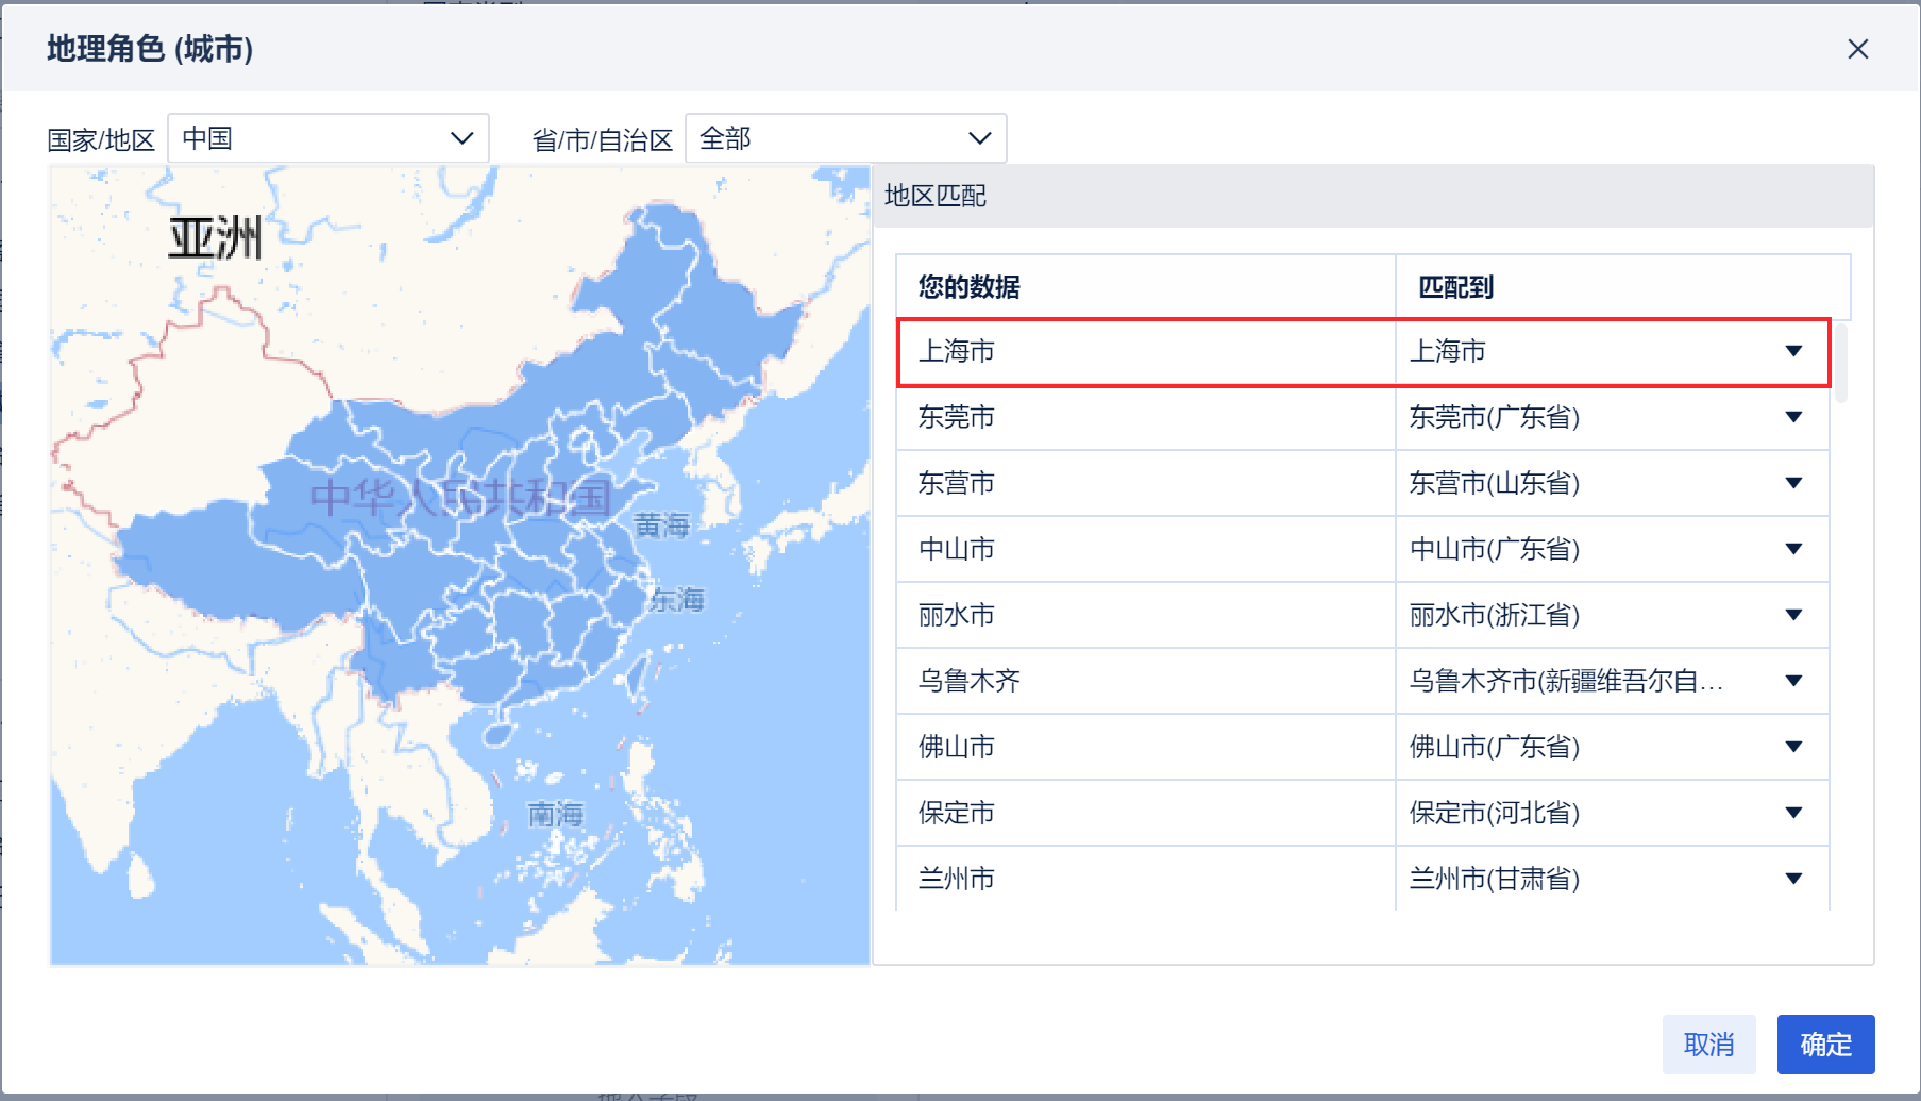Viewport: 1921px width, 1101px height.
Task: Expand match dropdown arrow for 兰州市
Action: point(1793,879)
